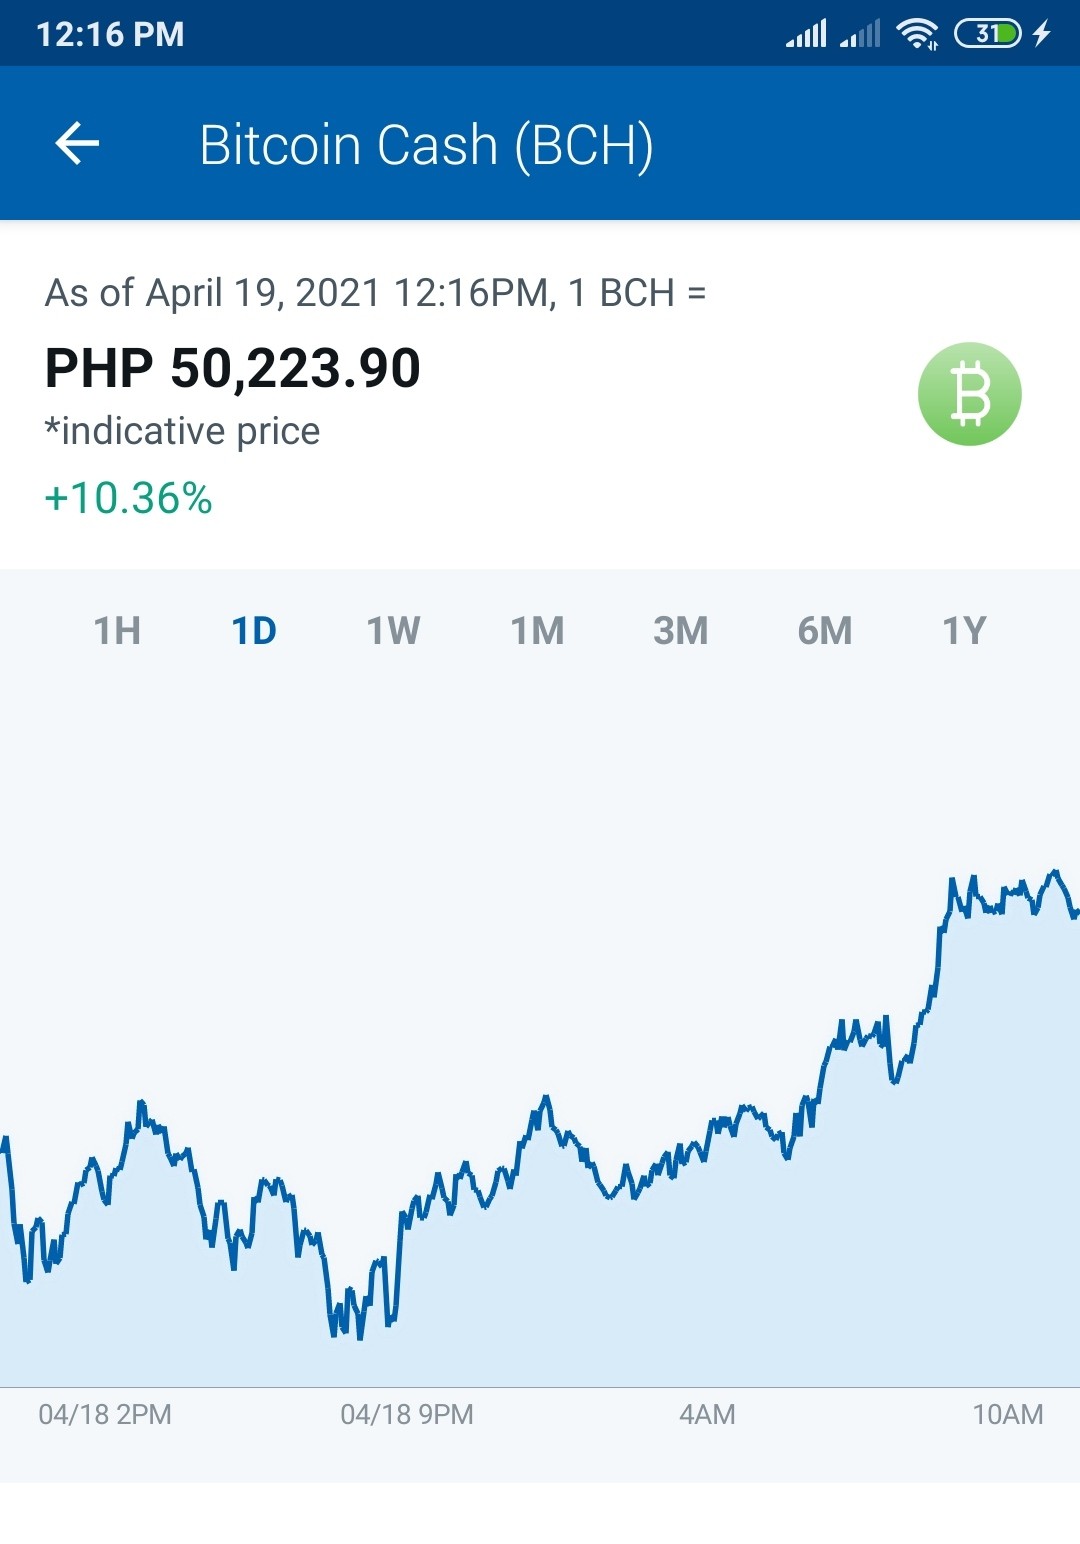Show the 1Y price chart

pyautogui.click(x=964, y=631)
